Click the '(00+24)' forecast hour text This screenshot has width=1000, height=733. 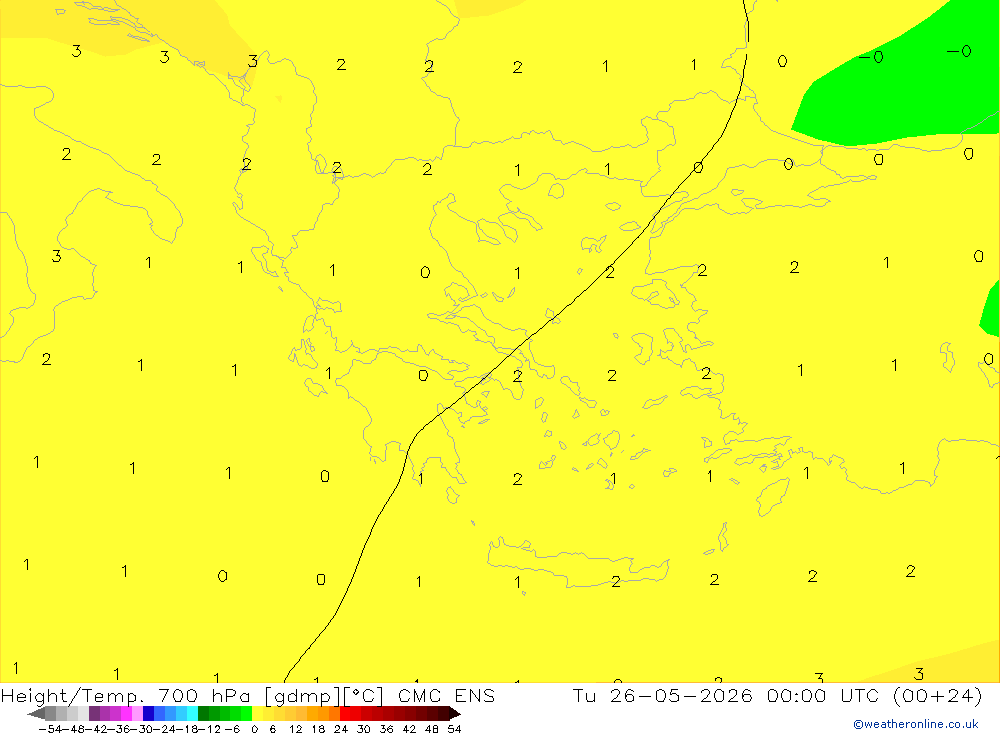(938, 695)
